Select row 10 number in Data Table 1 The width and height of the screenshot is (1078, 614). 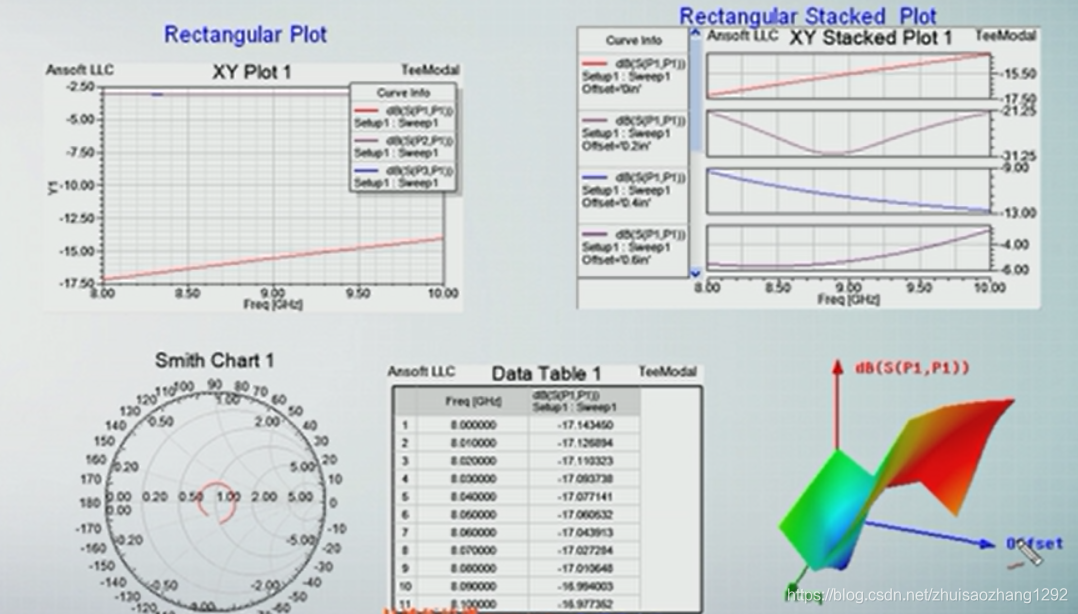405,586
